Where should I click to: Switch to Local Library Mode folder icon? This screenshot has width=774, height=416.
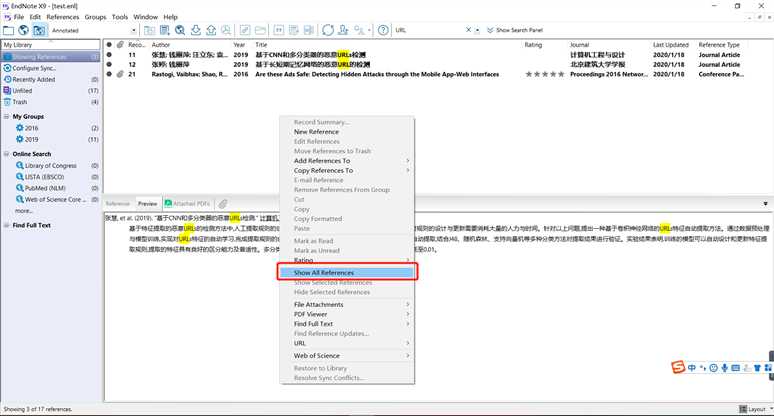click(x=8, y=31)
